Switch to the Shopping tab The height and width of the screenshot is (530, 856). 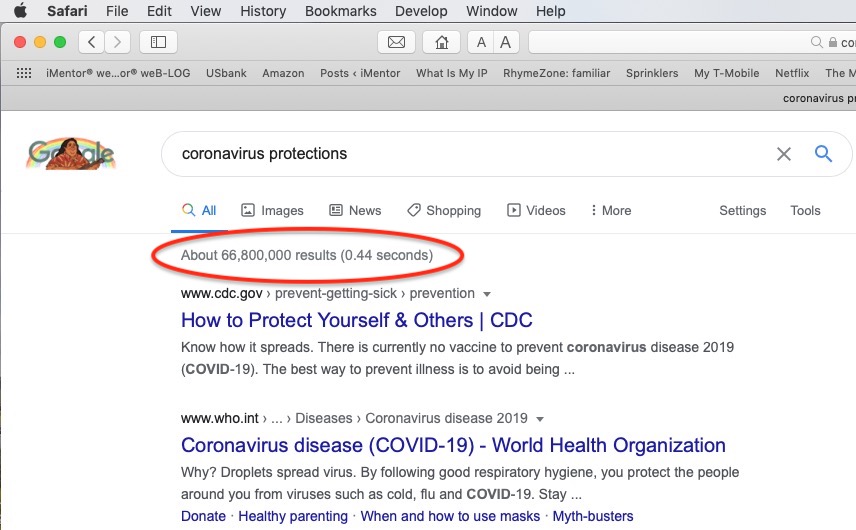(x=444, y=210)
